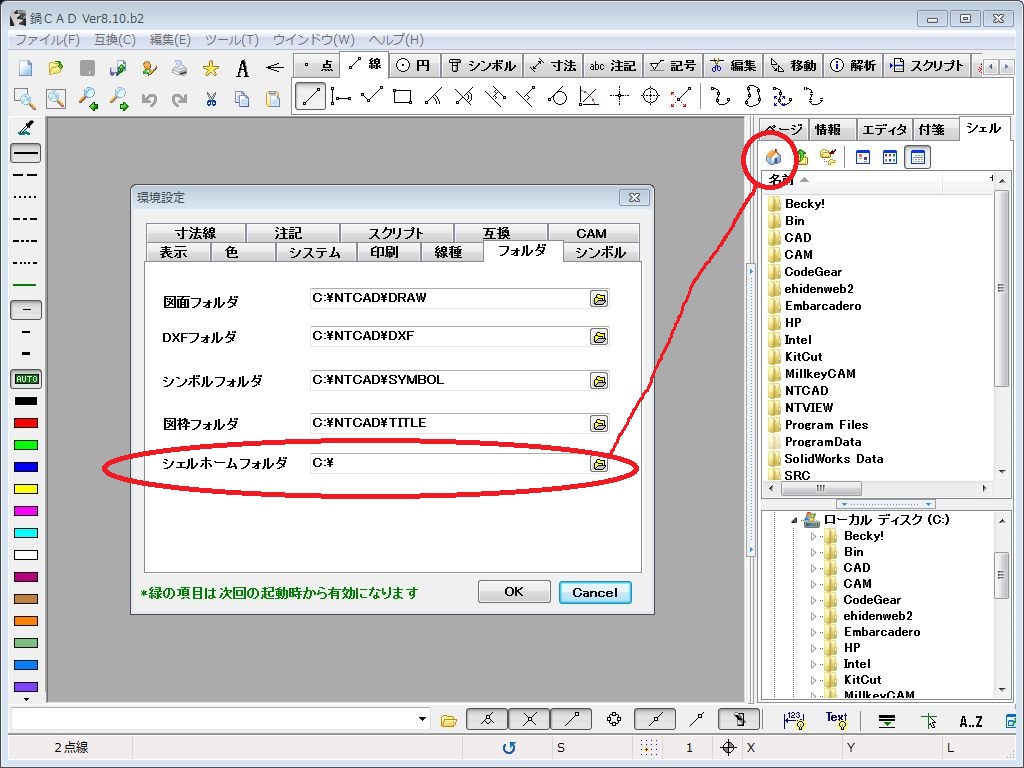
Task: Open the command input dropdown arrow
Action: click(x=423, y=720)
